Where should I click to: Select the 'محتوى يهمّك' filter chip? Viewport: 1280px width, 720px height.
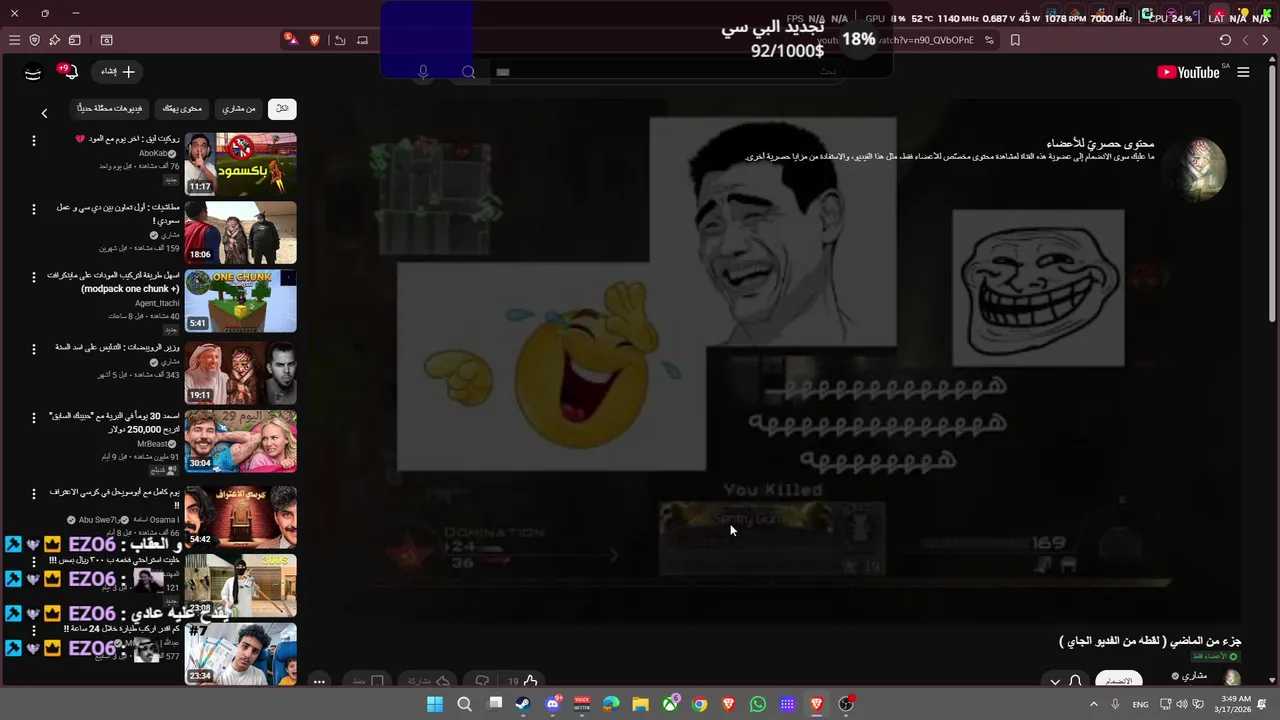point(183,108)
